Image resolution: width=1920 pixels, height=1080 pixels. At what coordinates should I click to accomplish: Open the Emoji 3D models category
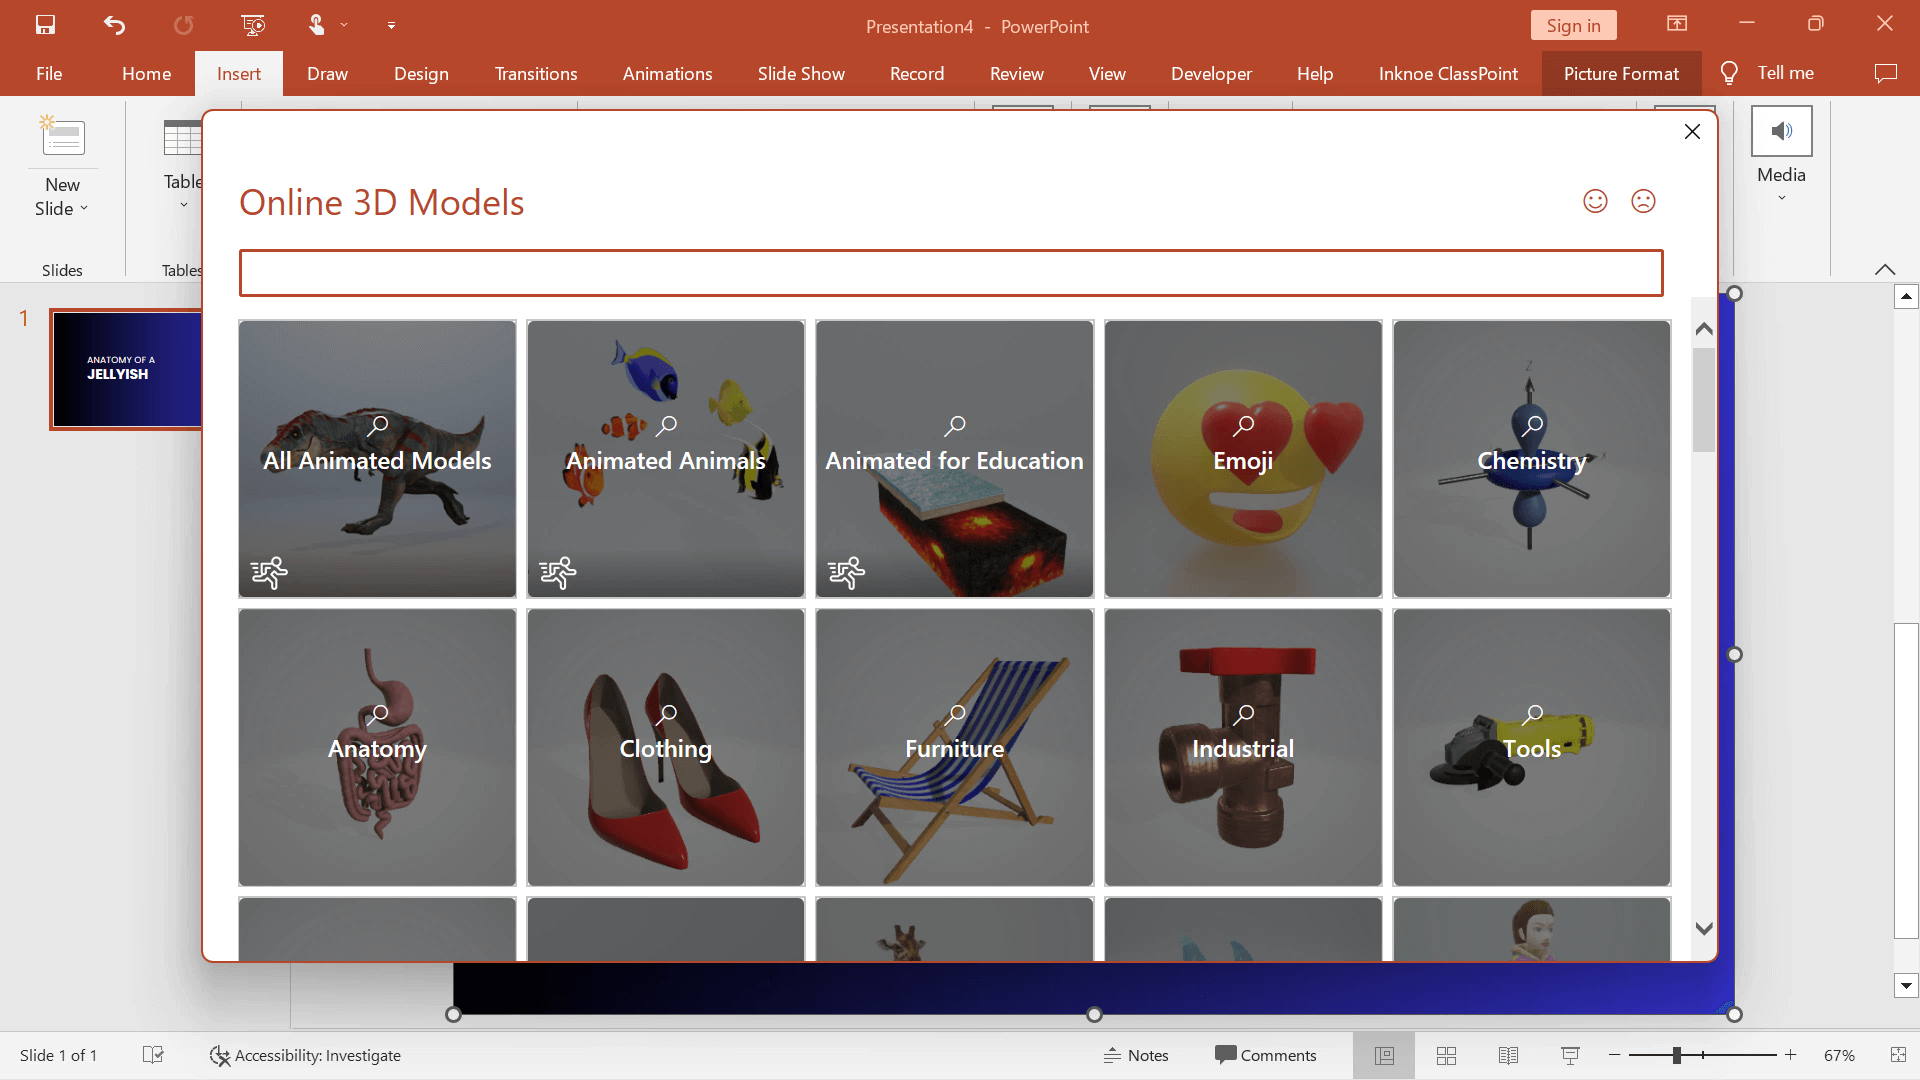click(1242, 458)
